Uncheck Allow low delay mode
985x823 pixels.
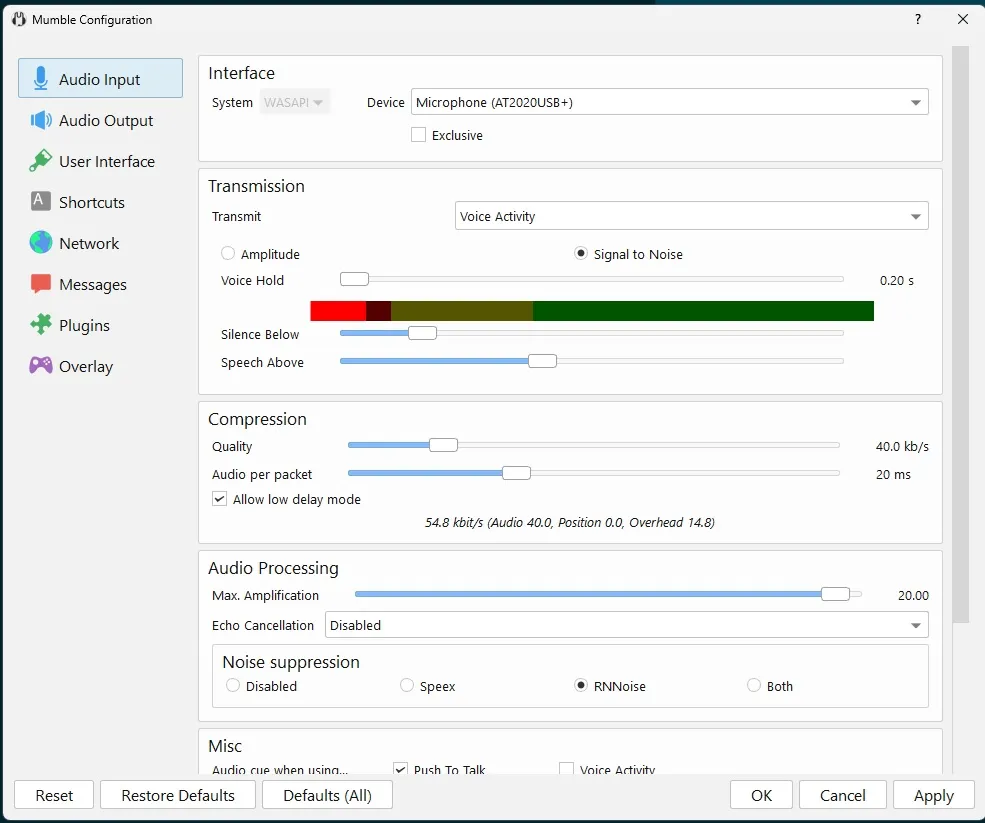pos(220,499)
